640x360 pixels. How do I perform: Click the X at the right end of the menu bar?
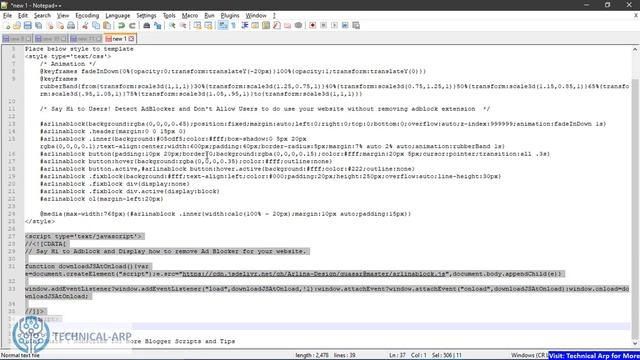tap(636, 16)
